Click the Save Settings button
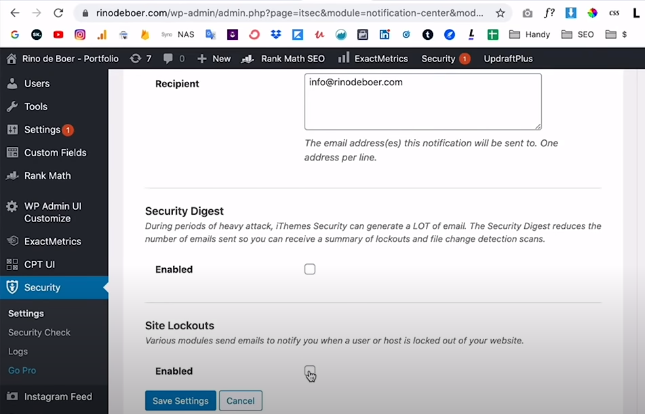Screen dimensions: 645x414 point(179,401)
